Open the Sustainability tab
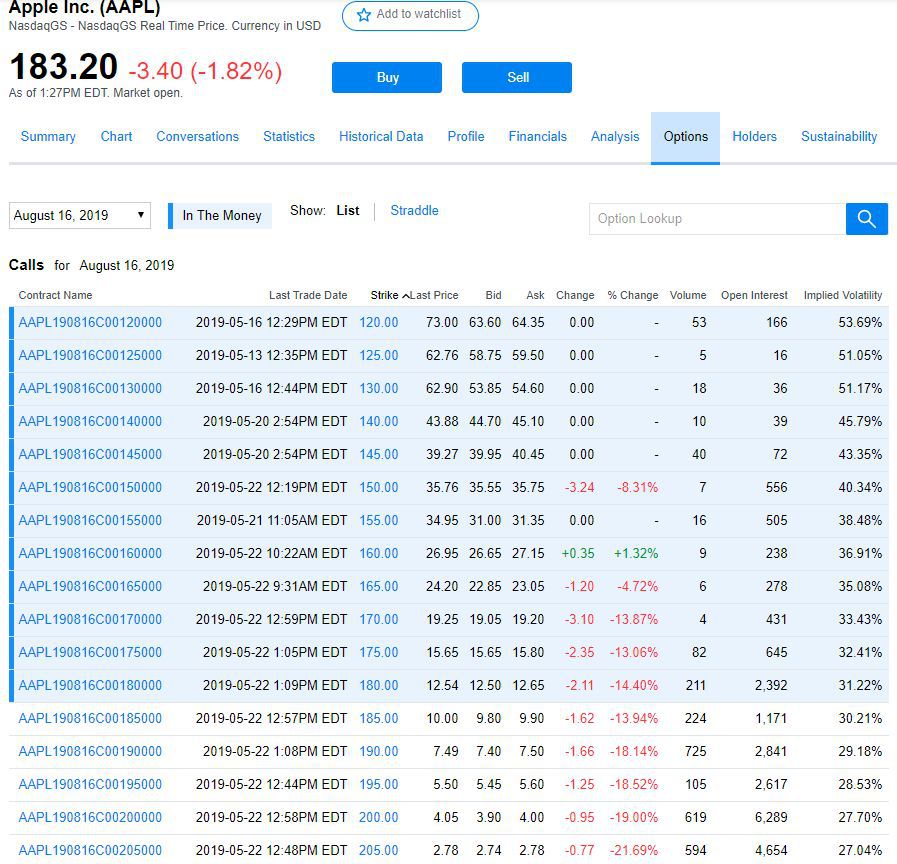897x864 pixels. click(x=839, y=137)
